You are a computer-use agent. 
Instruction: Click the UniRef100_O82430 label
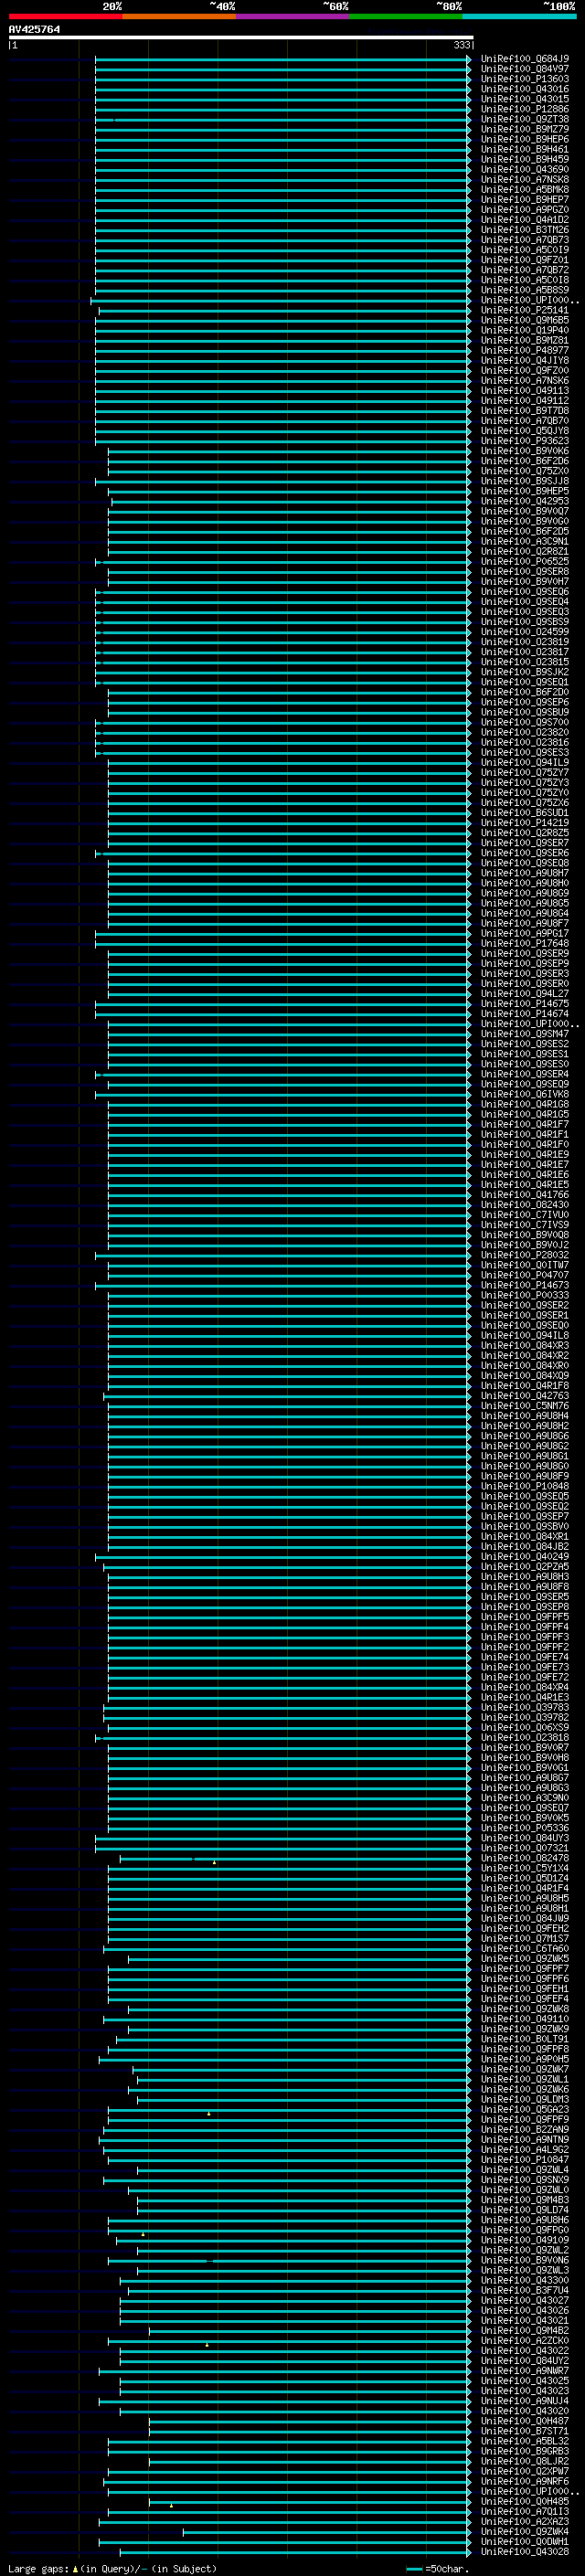525,1205
